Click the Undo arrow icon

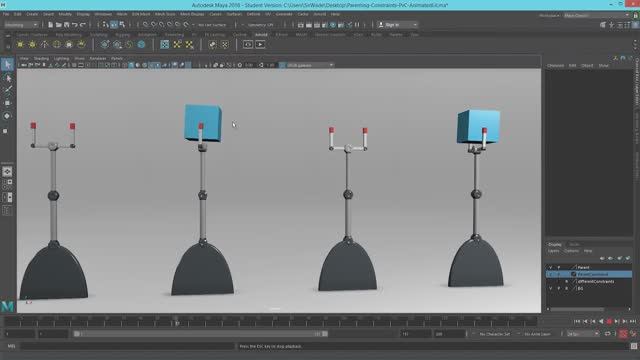pyautogui.click(x=75, y=25)
